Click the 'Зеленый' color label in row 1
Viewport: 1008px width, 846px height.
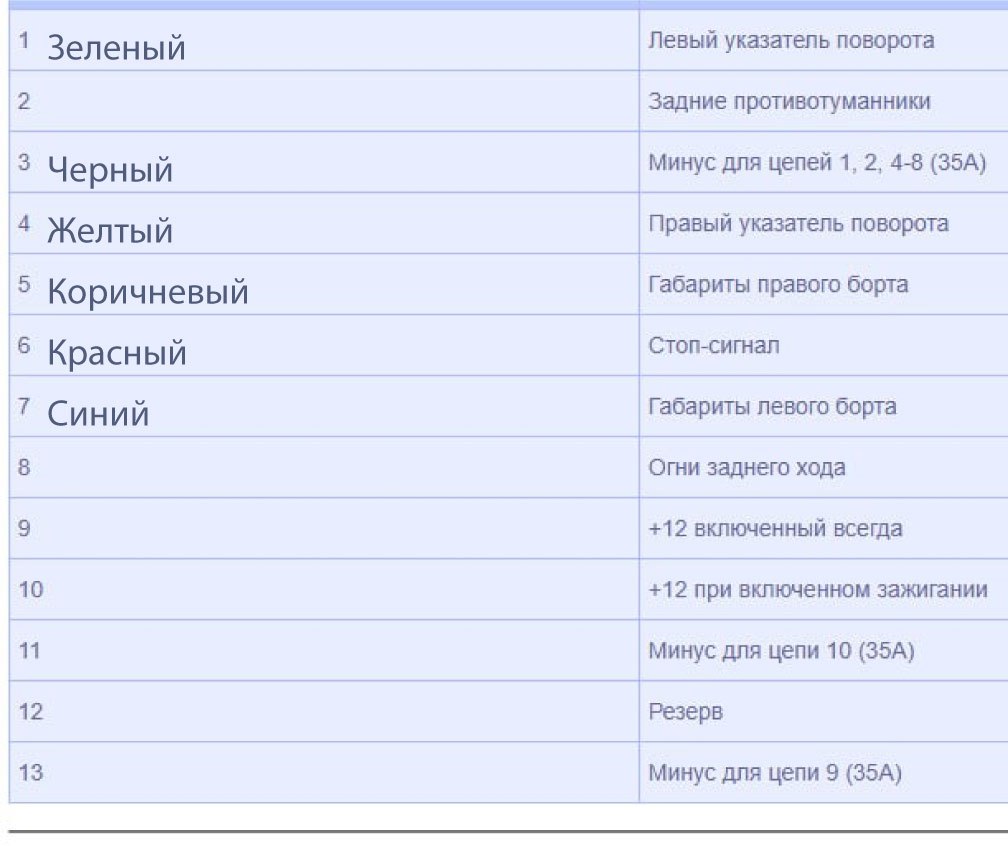pyautogui.click(x=116, y=48)
